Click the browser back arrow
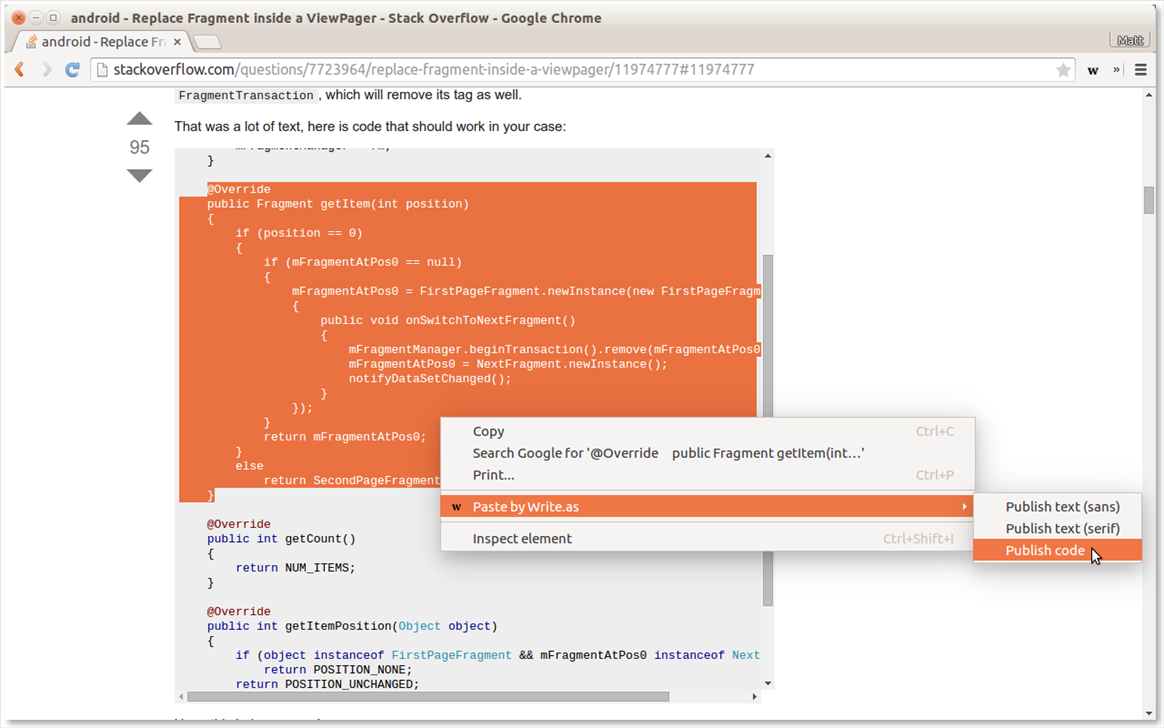The height and width of the screenshot is (728, 1164). (19, 70)
